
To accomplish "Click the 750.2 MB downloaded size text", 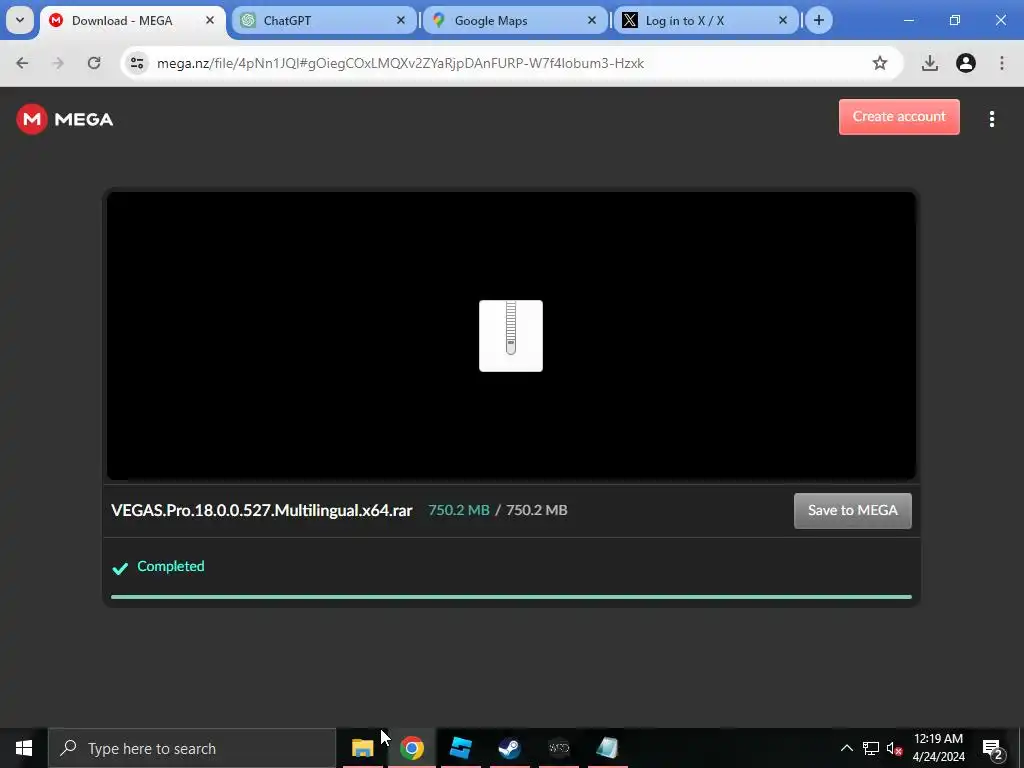I will (458, 510).
